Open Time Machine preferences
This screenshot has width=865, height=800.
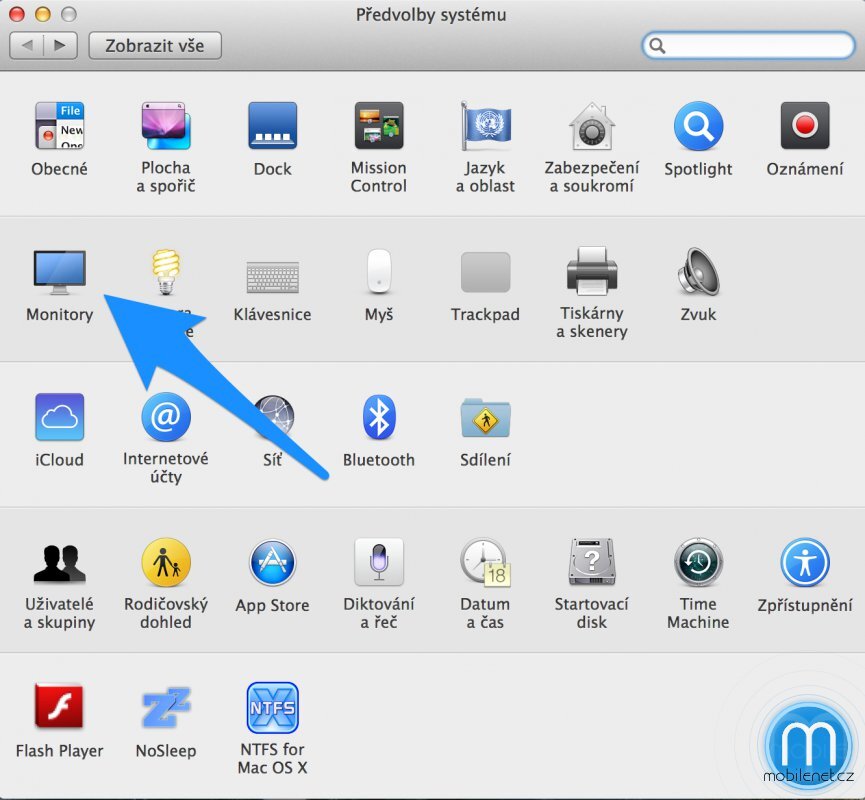click(x=697, y=564)
